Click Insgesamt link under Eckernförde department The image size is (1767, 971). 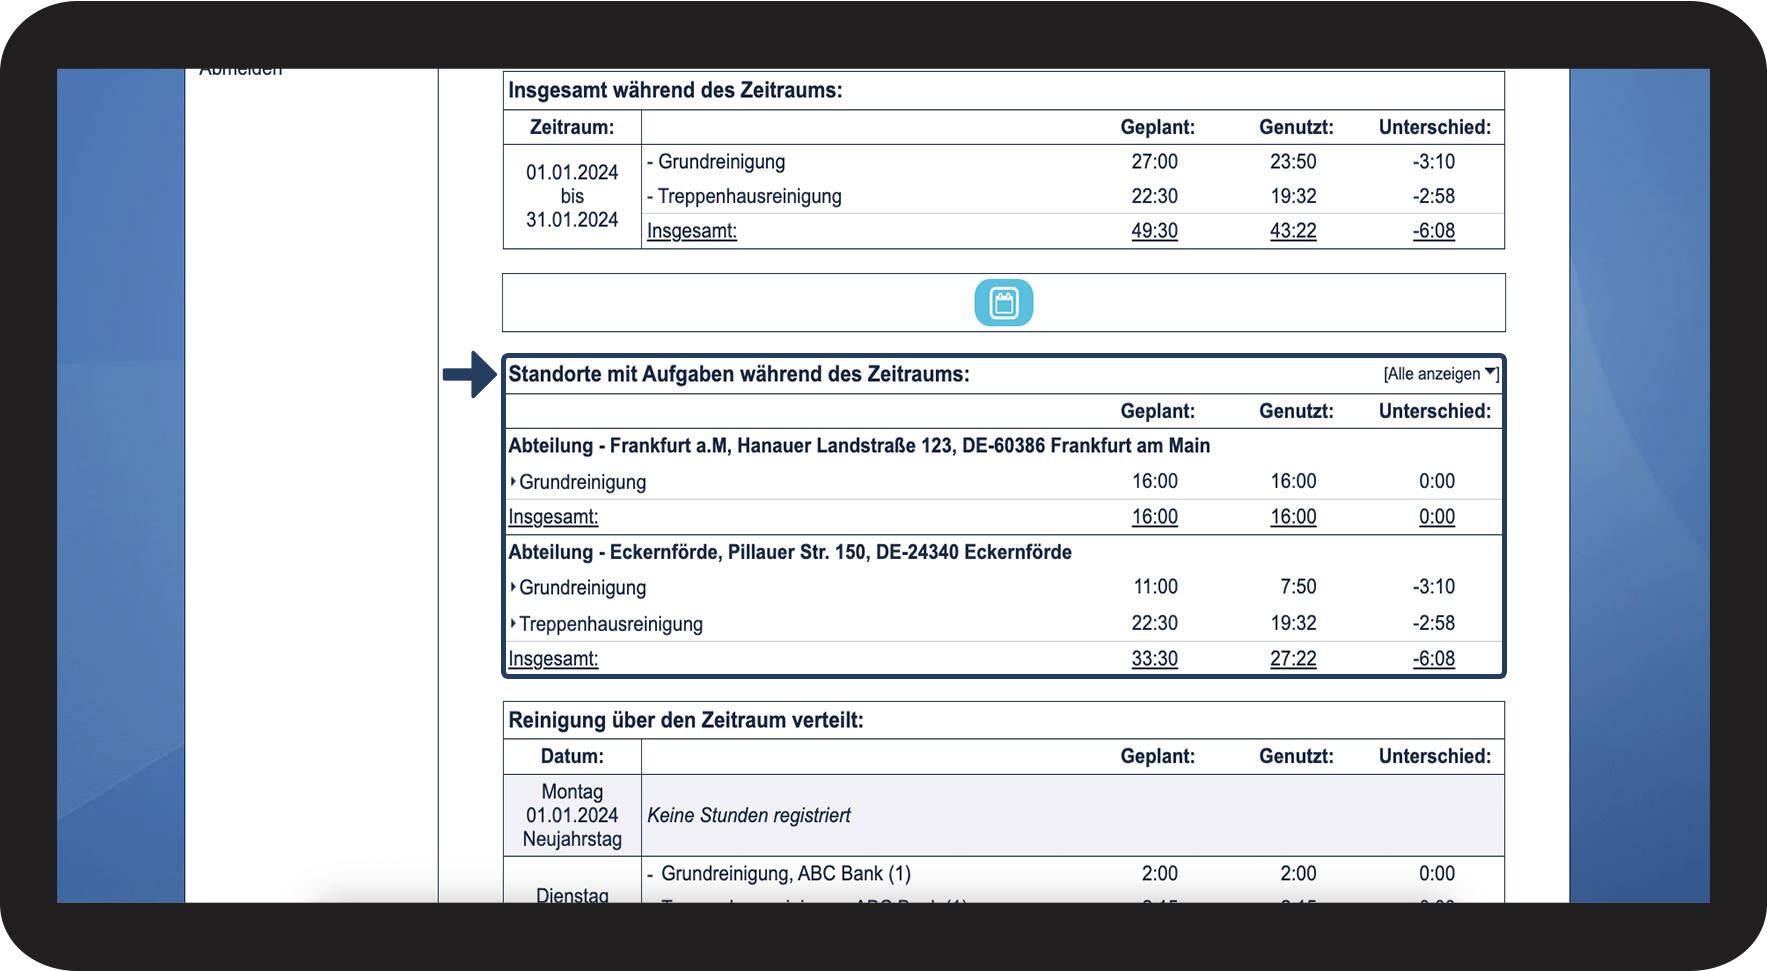(553, 659)
